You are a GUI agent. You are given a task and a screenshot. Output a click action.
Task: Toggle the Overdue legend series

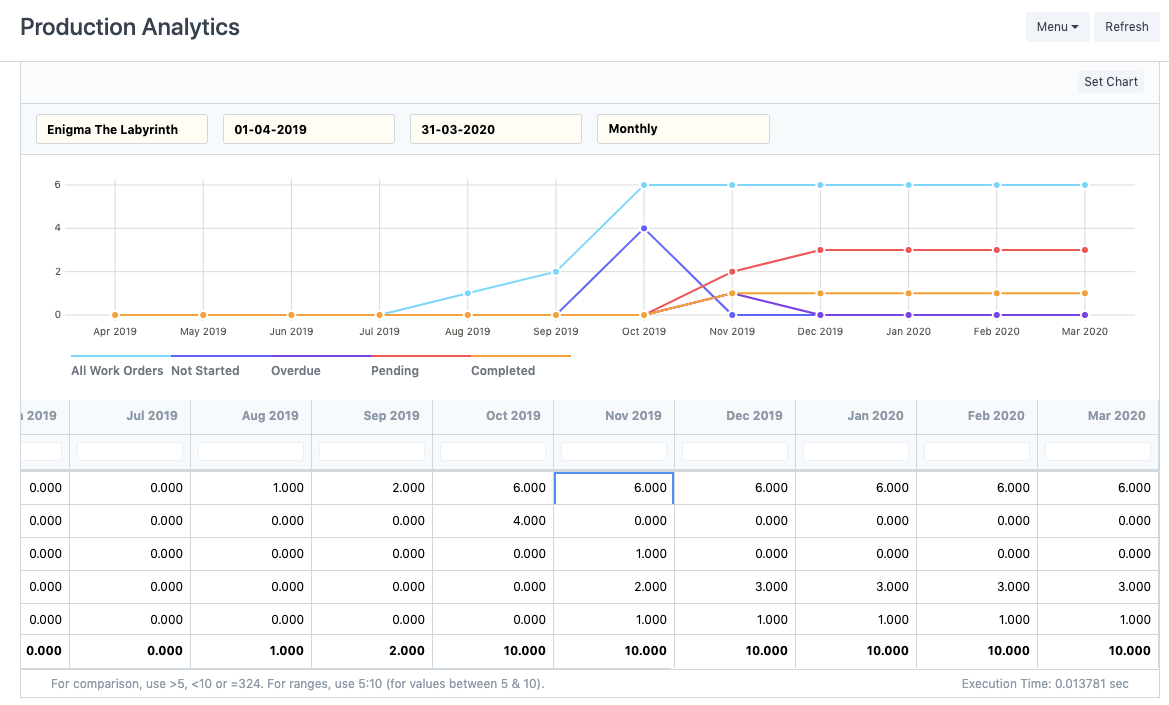(296, 371)
